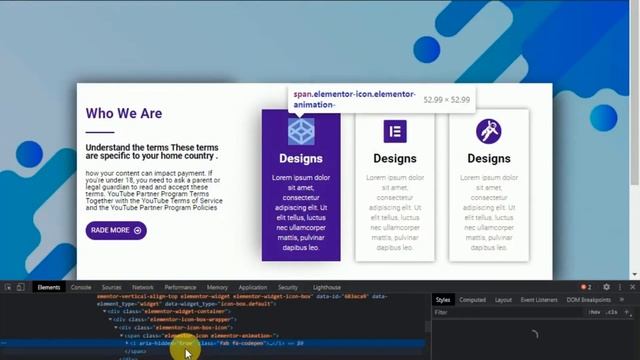Click the Understand the terms subheading
This screenshot has width=640, height=360.
click(152, 151)
